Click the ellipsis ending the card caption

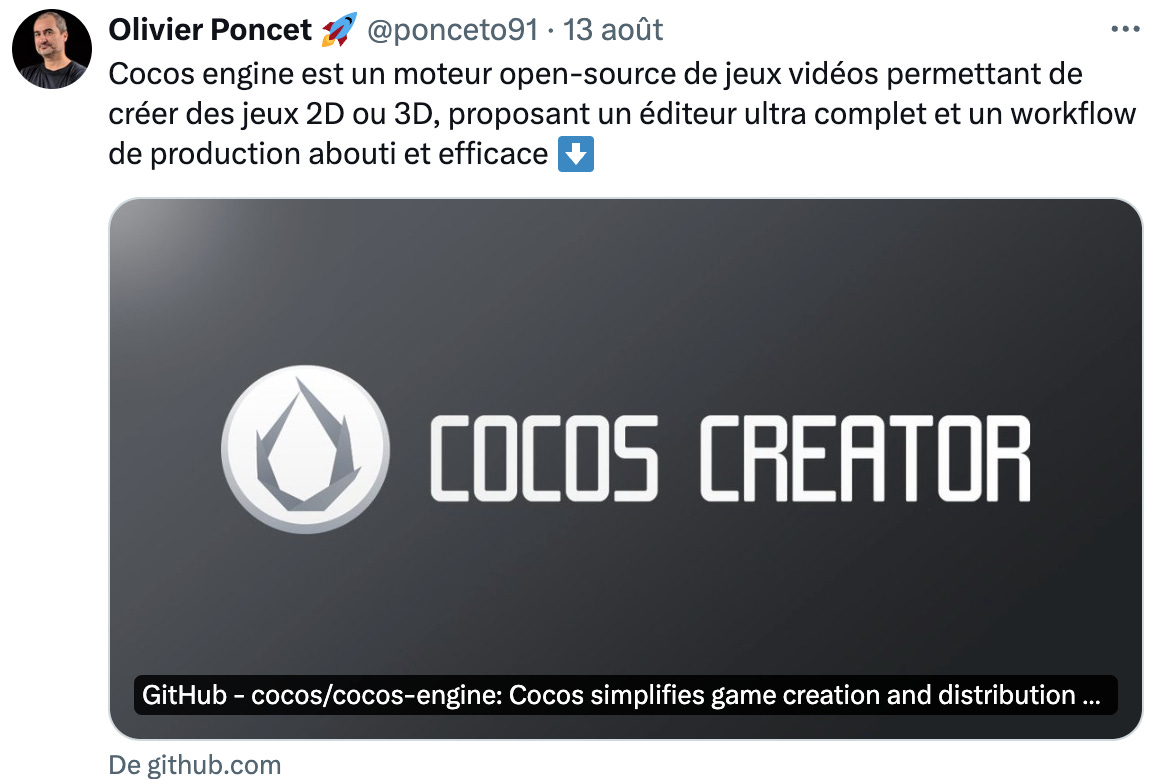1091,696
